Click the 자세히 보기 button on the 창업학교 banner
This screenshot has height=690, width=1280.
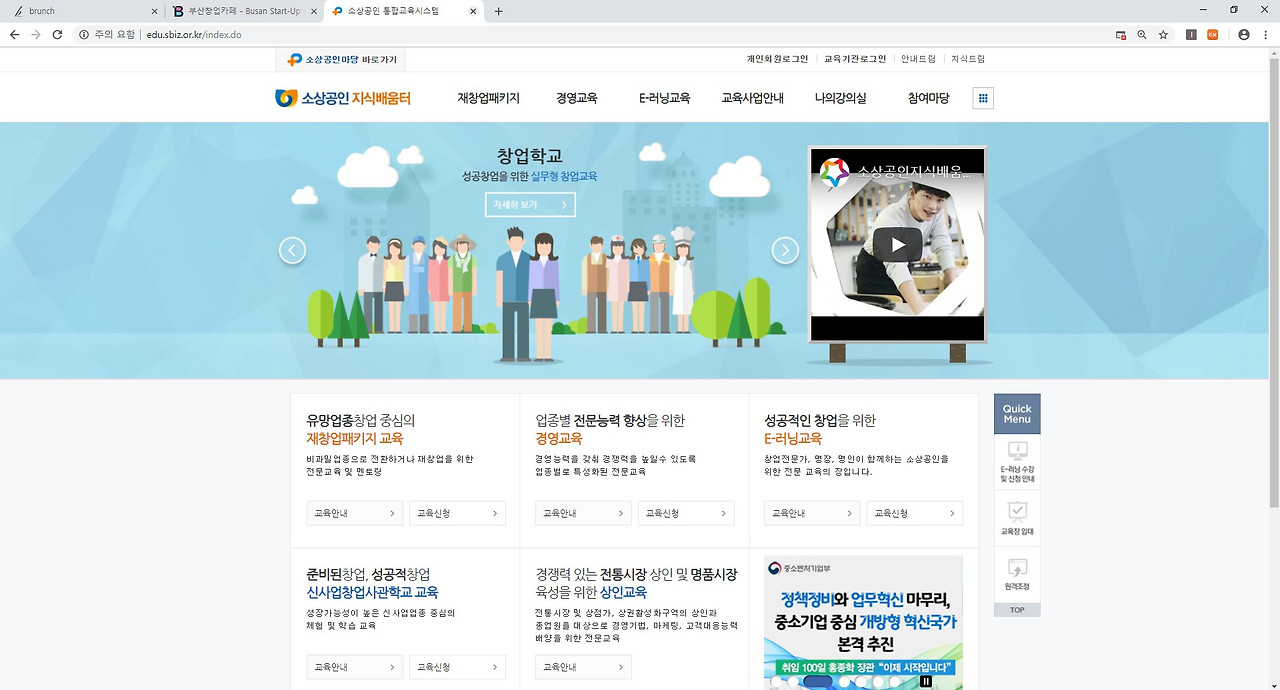coord(529,204)
